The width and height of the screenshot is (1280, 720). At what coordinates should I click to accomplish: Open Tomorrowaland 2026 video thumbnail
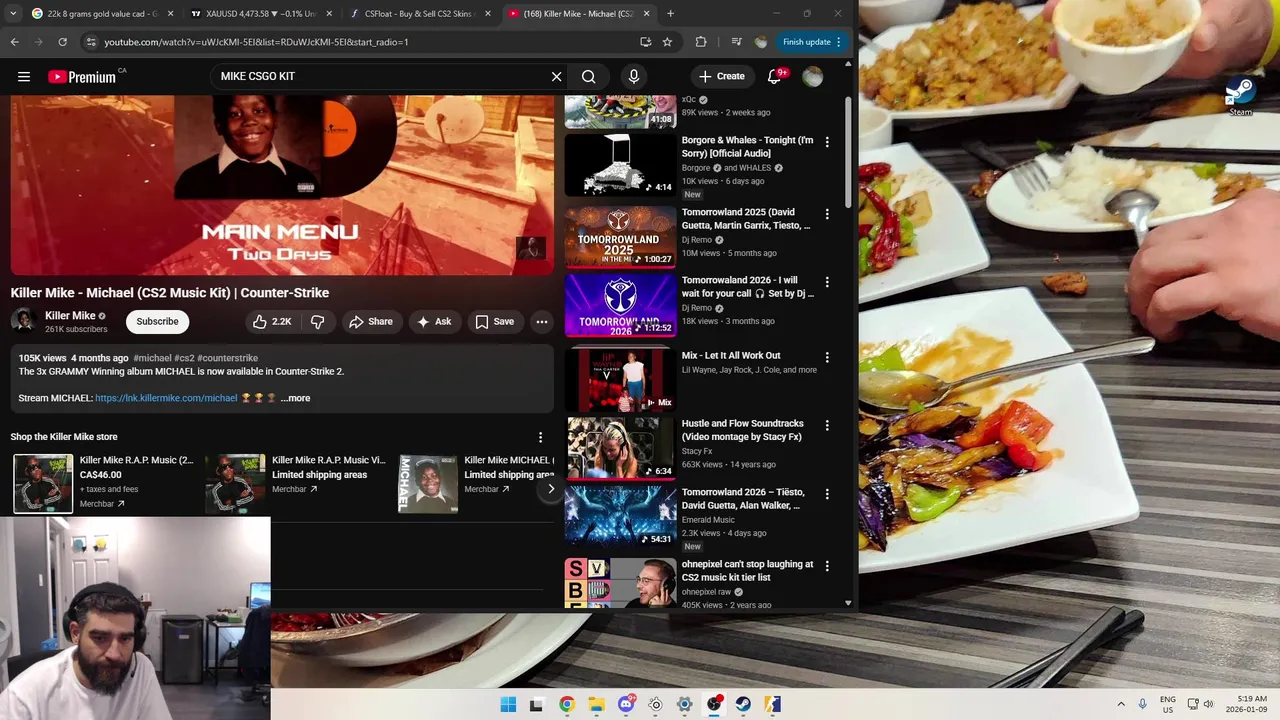coord(620,305)
